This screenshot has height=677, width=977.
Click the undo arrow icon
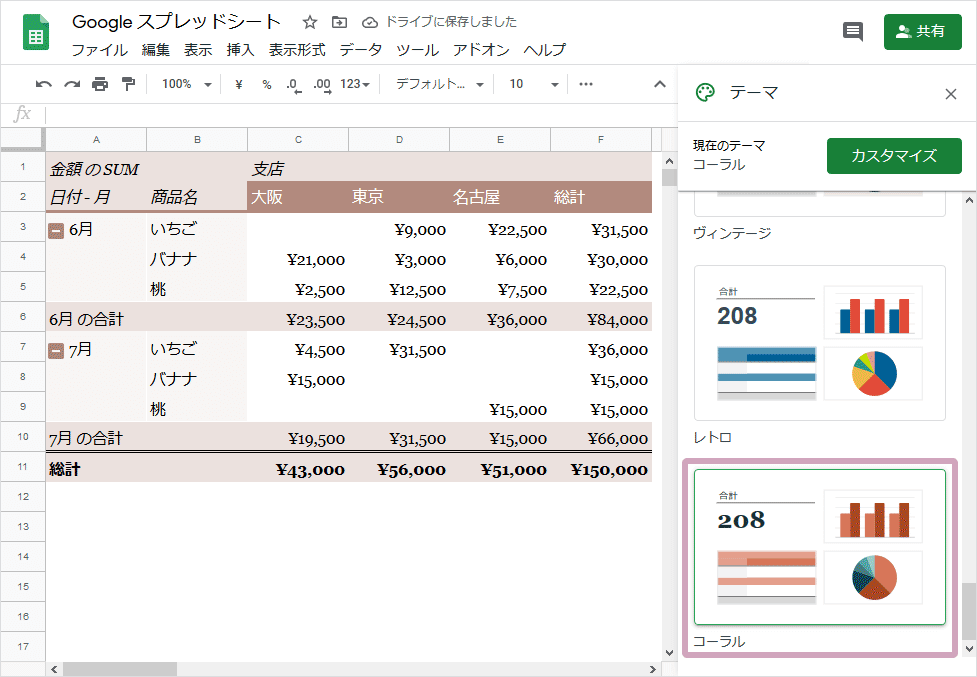click(44, 84)
